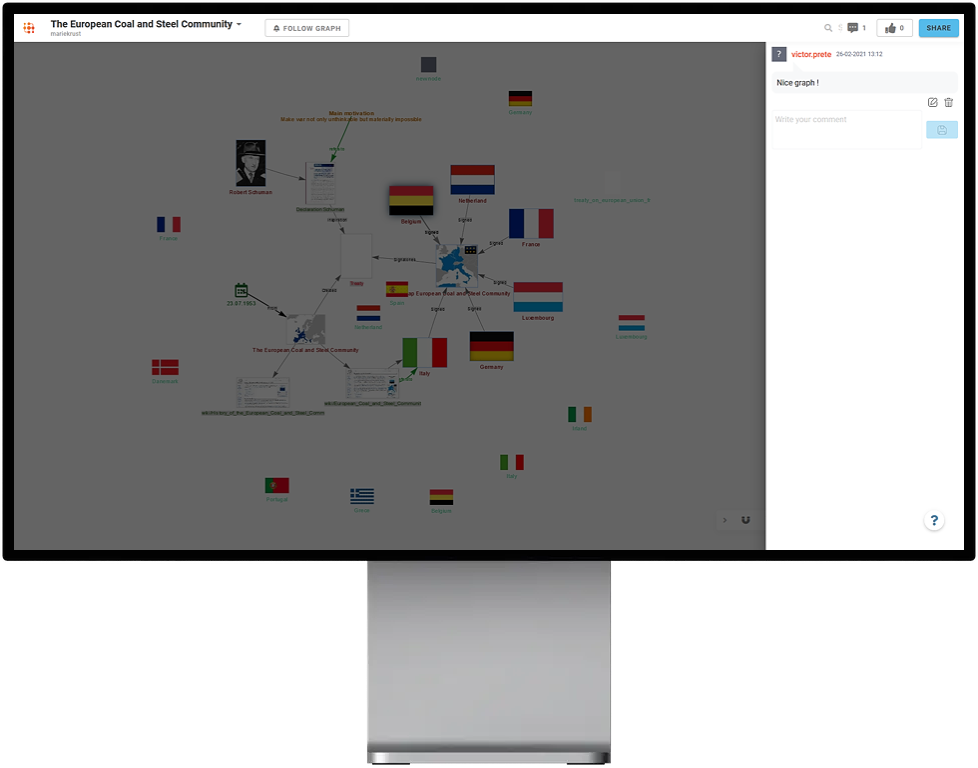This screenshot has width=978, height=768.
Task: Select wiki European_Coal_and_Steel_Communit page node
Action: point(372,384)
